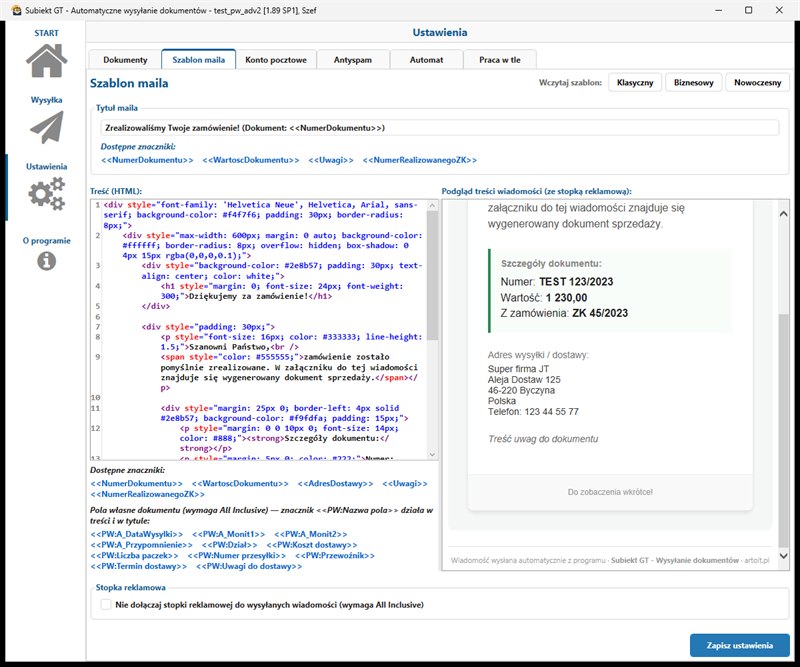
Task: Click 'Super firma JT' in preview
Action: [x=518, y=369]
